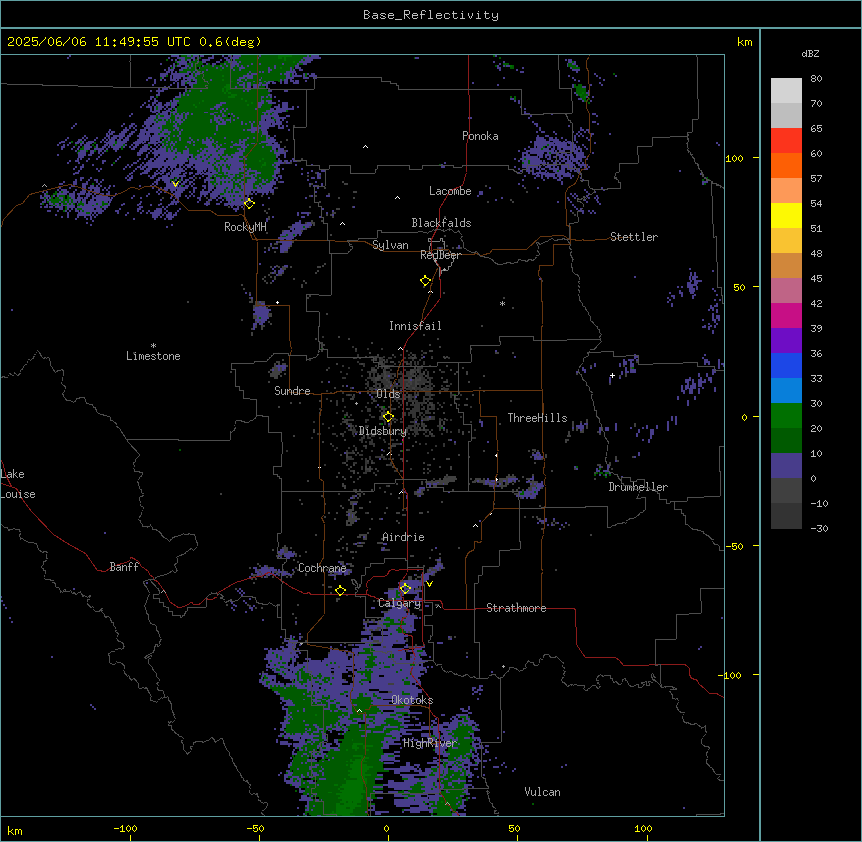Click the Lacombe city label
Screen dimensions: 862x842
click(x=450, y=191)
